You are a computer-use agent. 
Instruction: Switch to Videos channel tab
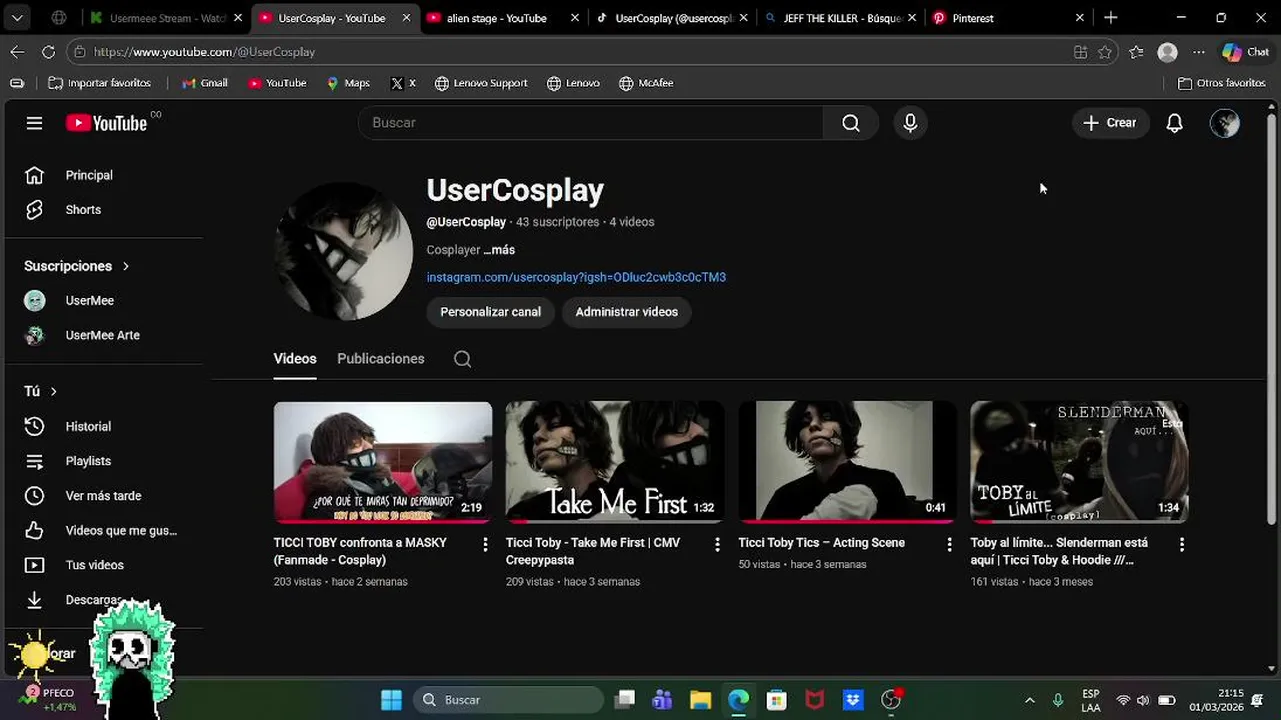point(295,359)
